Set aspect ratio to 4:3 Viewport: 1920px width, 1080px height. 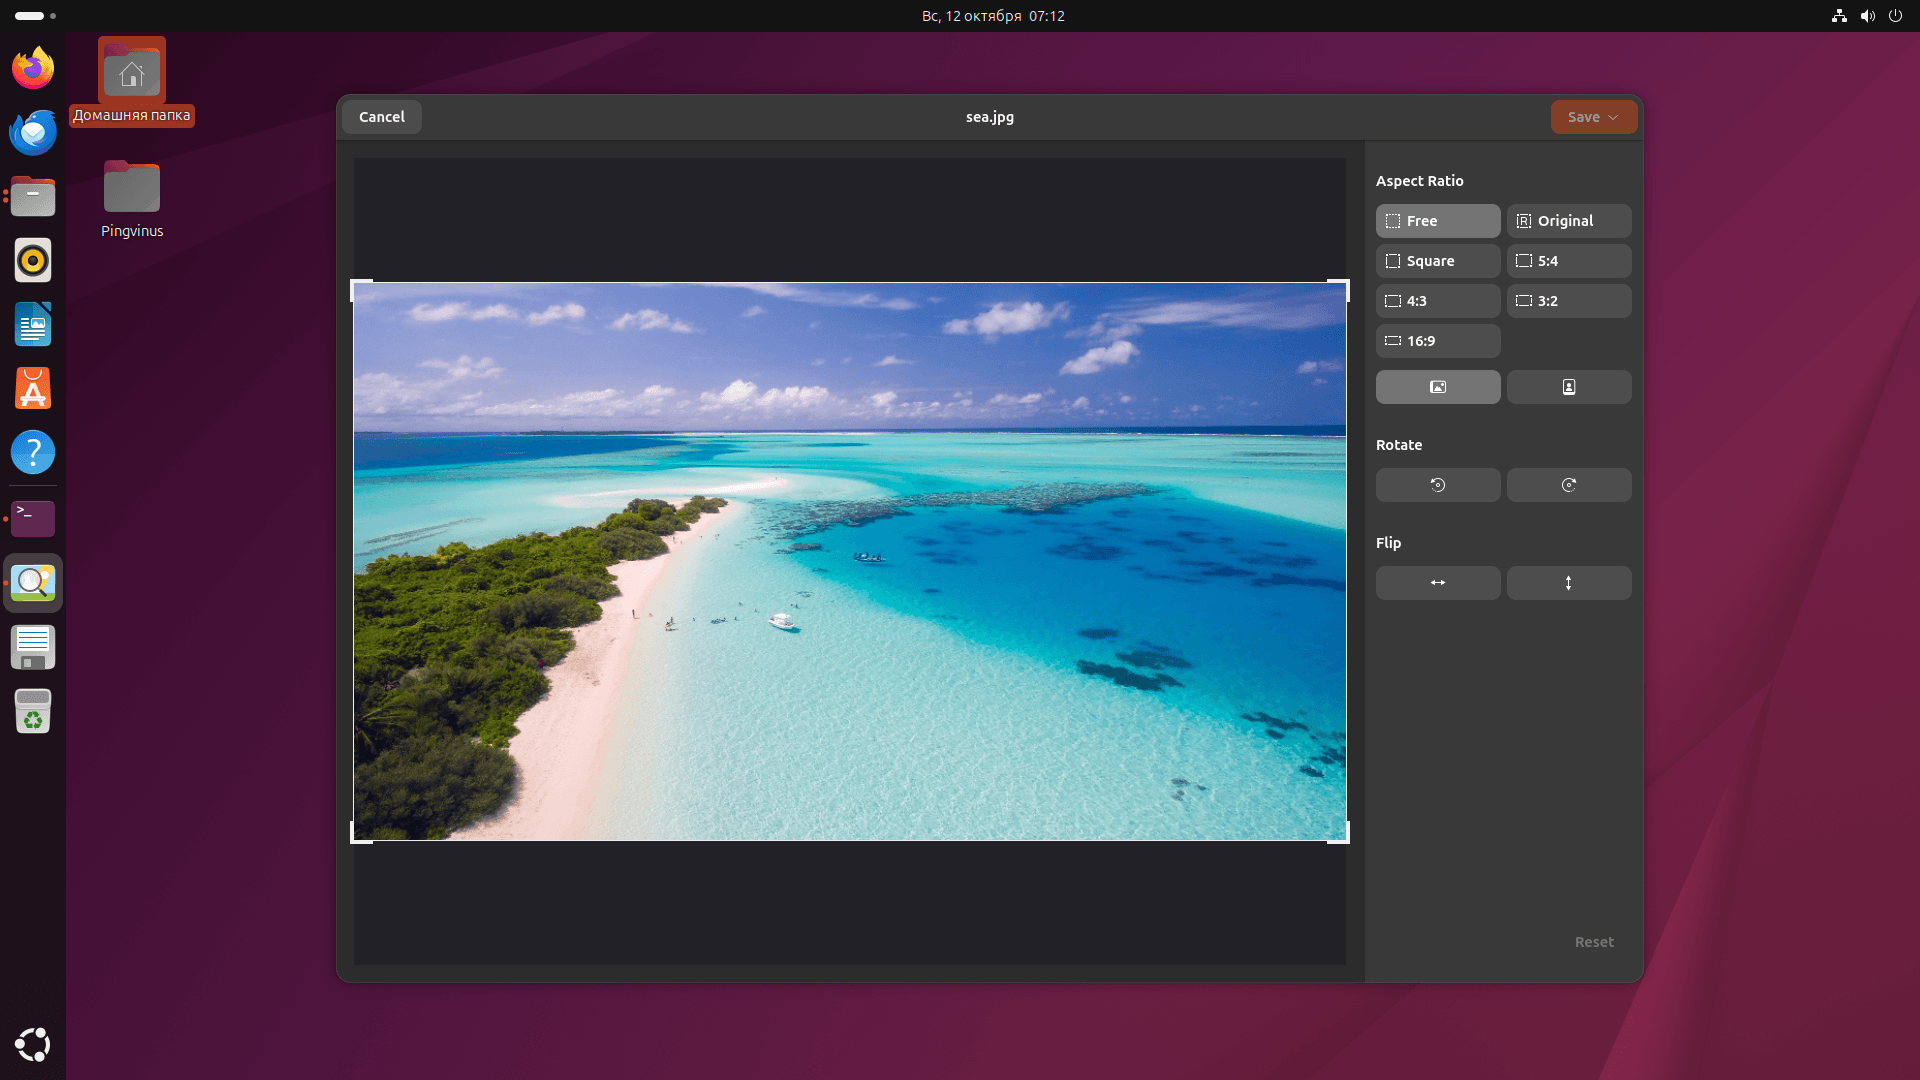coord(1437,301)
